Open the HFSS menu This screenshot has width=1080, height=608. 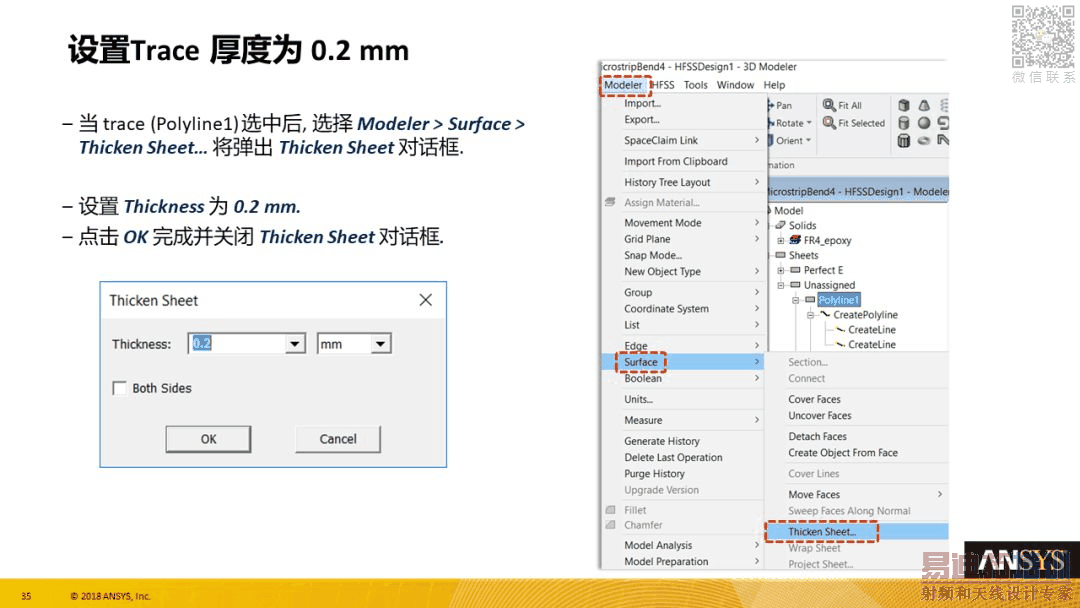pos(663,85)
